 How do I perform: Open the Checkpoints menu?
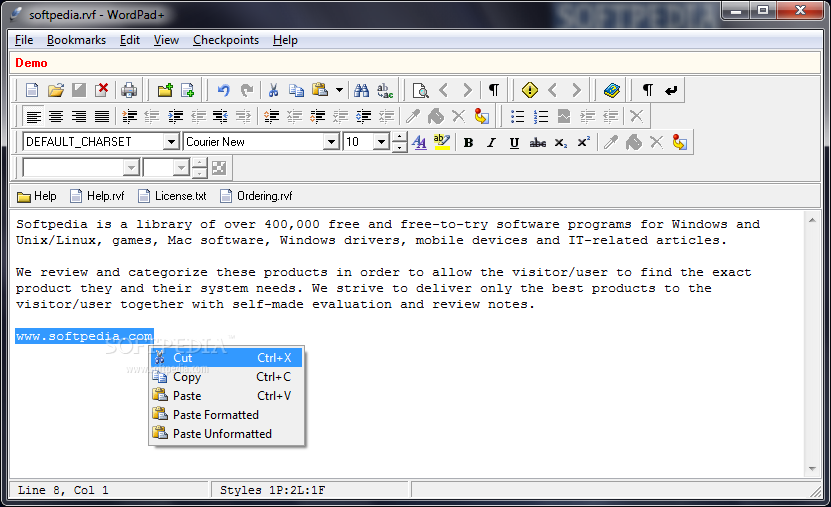point(226,40)
